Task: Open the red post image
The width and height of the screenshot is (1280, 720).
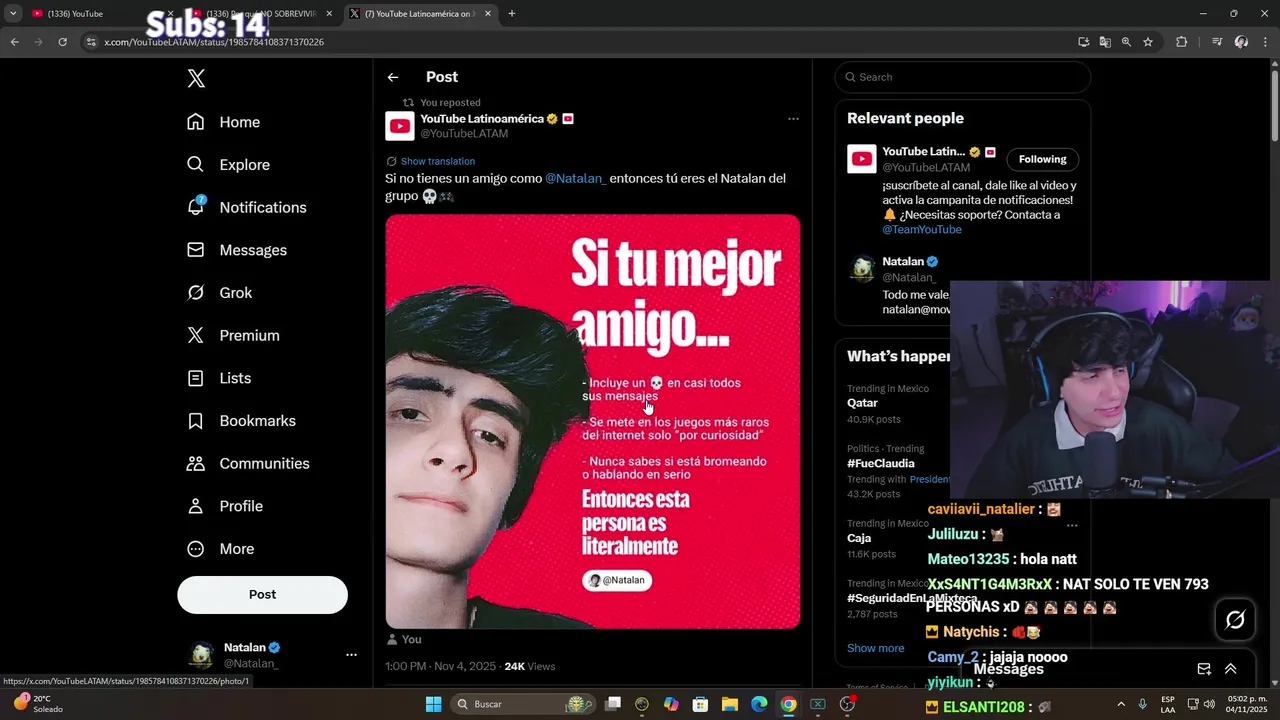Action: [593, 421]
